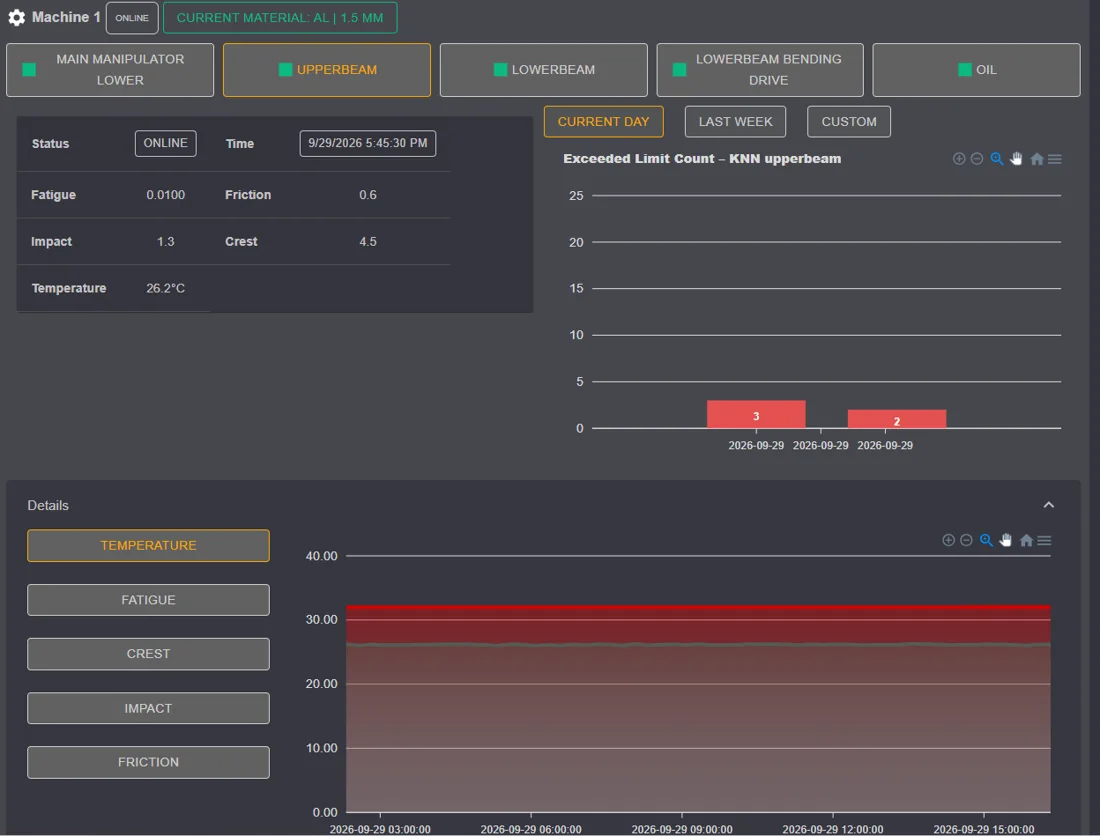
Task: Select zoom tool on Exceeded Limit chart
Action: click(x=996, y=159)
